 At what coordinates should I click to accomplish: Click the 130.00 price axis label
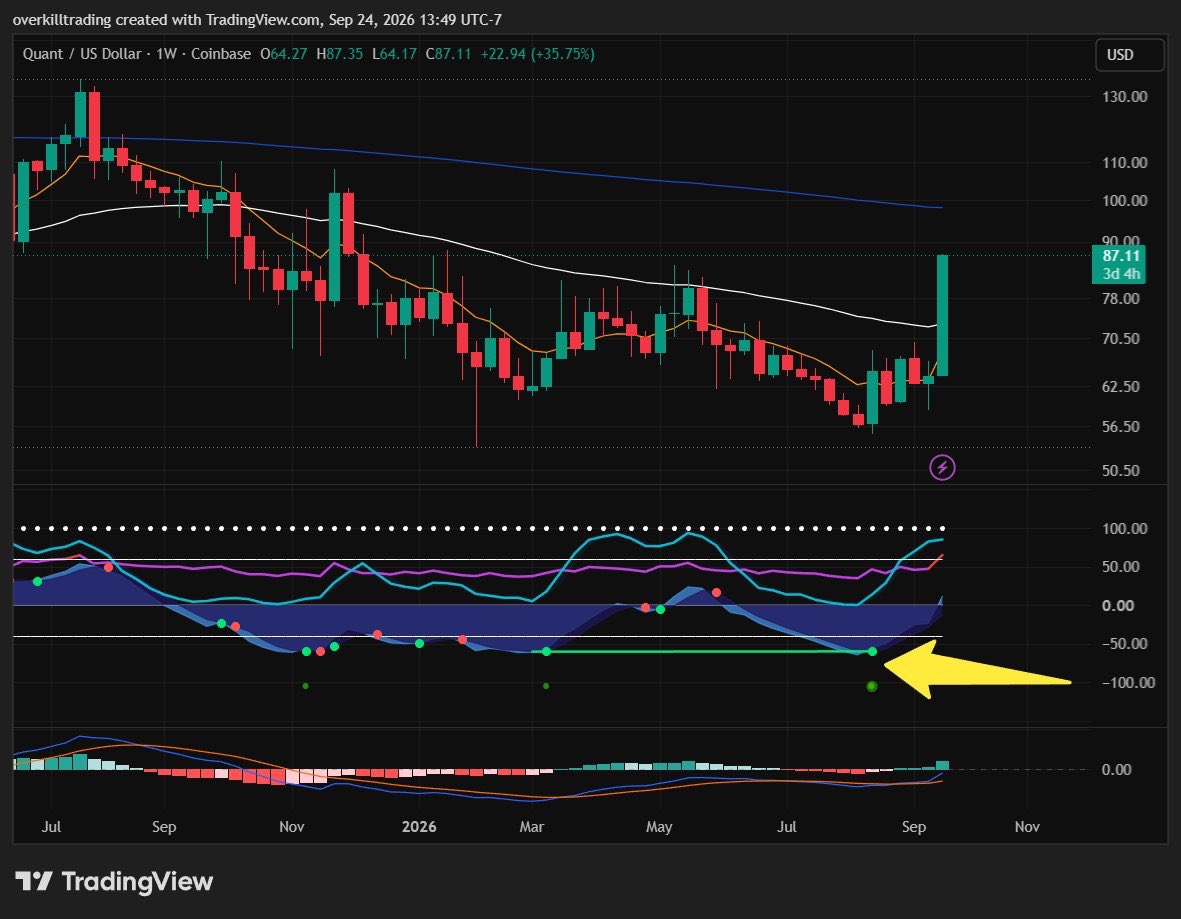point(1125,96)
